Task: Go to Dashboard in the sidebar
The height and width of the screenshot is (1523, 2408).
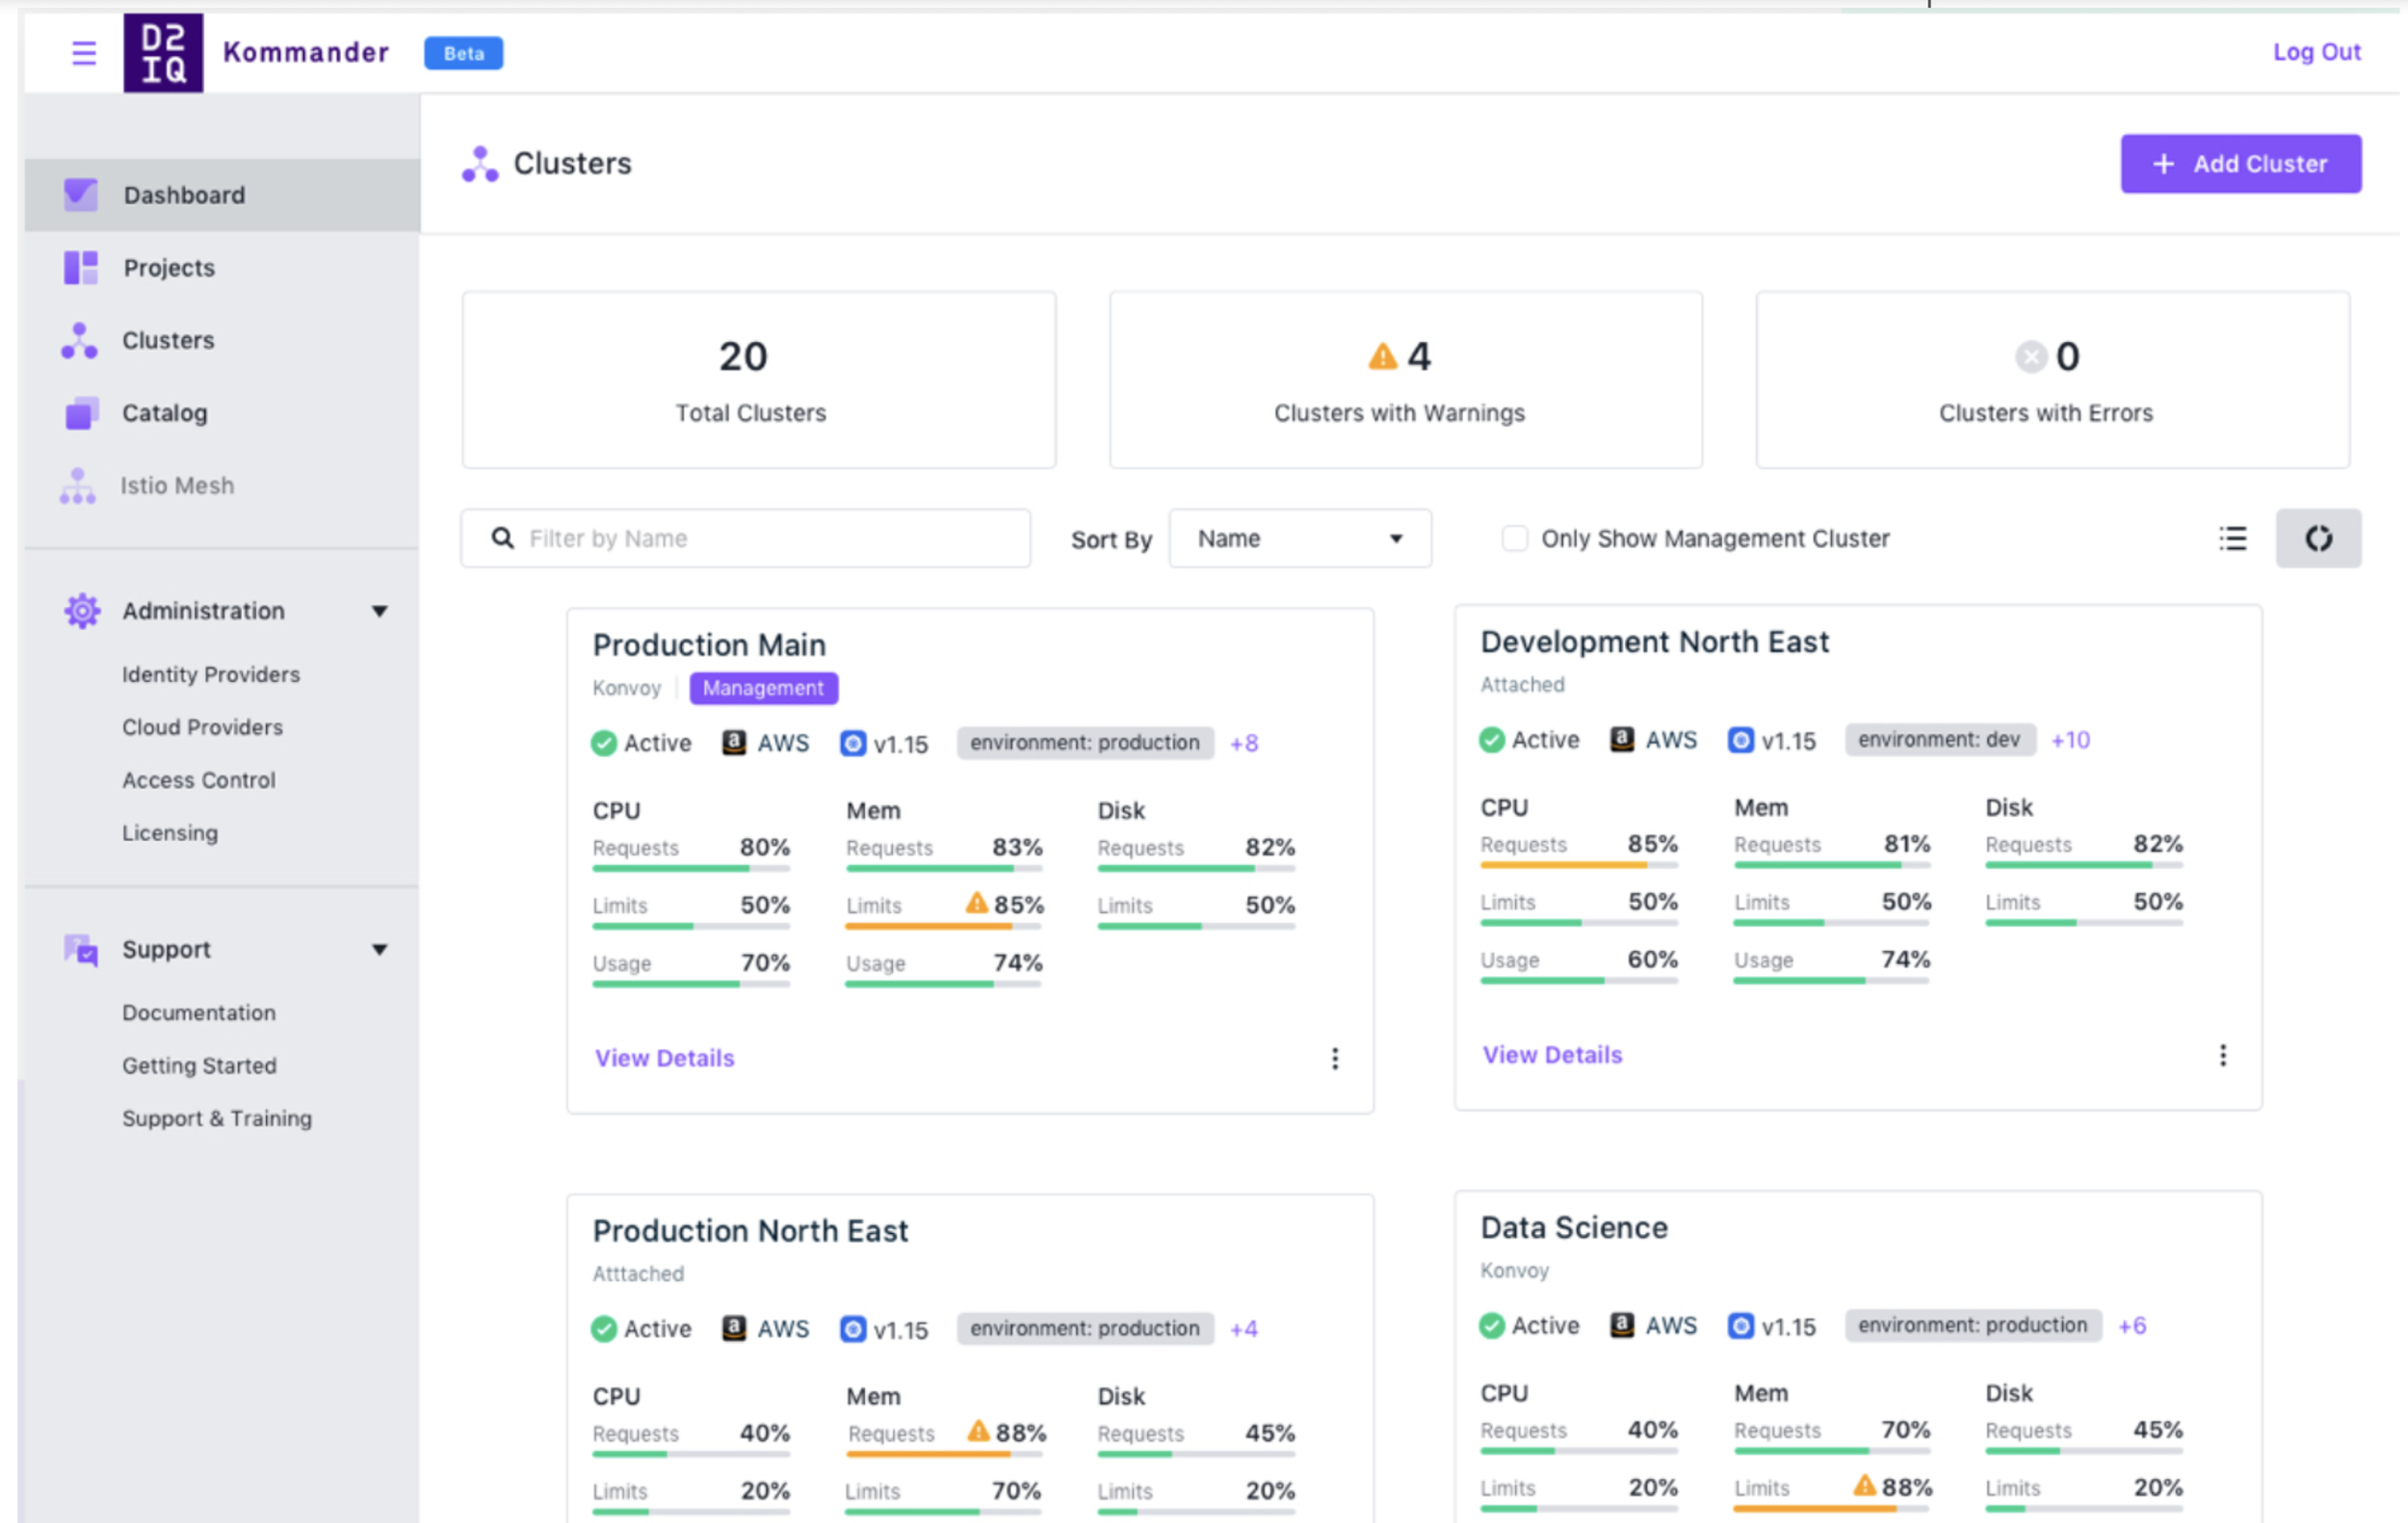Action: pos(222,195)
